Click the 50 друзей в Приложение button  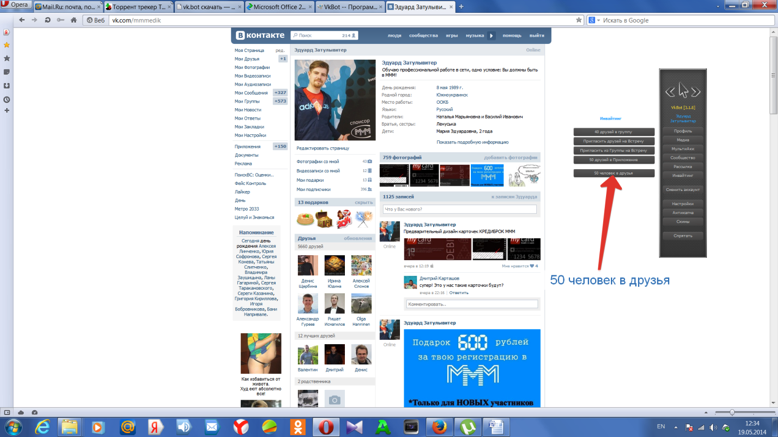pyautogui.click(x=614, y=160)
